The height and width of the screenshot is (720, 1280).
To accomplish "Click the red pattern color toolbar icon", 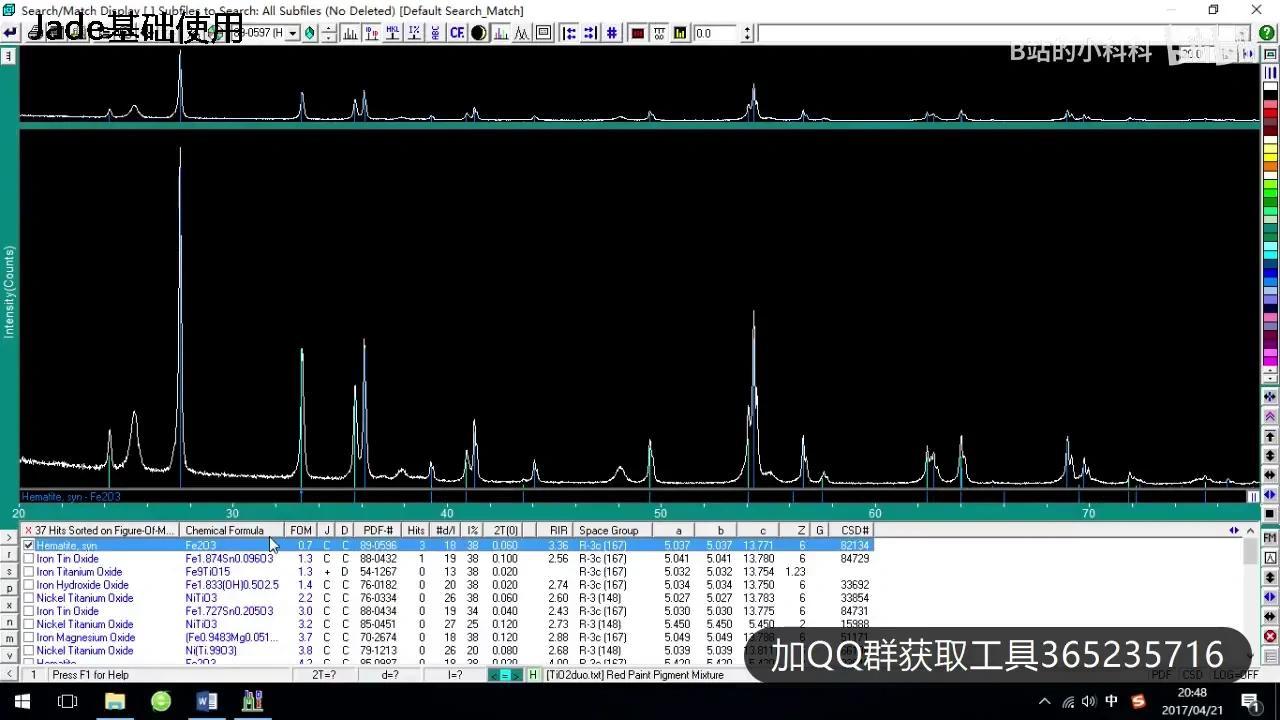I will (x=636, y=32).
